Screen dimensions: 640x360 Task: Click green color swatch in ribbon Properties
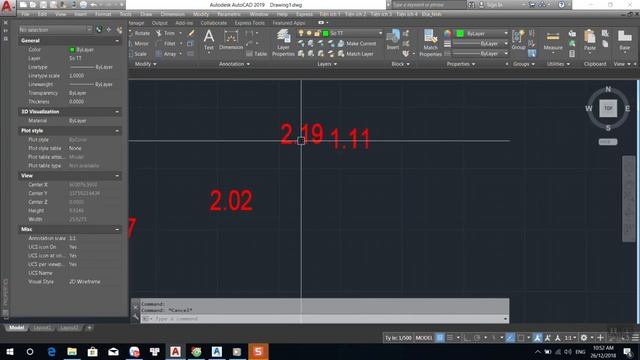point(460,33)
